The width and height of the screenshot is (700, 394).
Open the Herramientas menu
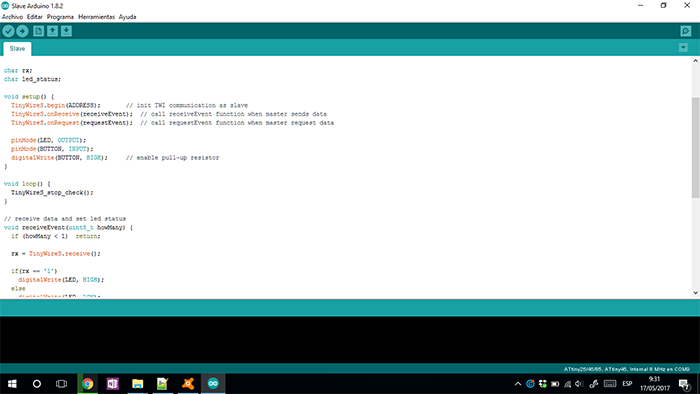click(x=96, y=17)
